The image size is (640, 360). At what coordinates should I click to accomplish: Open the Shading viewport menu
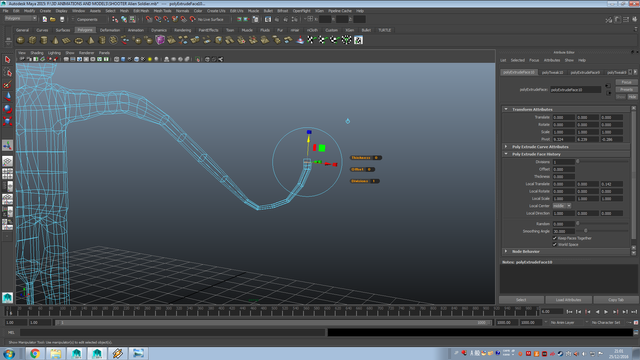[x=37, y=53]
